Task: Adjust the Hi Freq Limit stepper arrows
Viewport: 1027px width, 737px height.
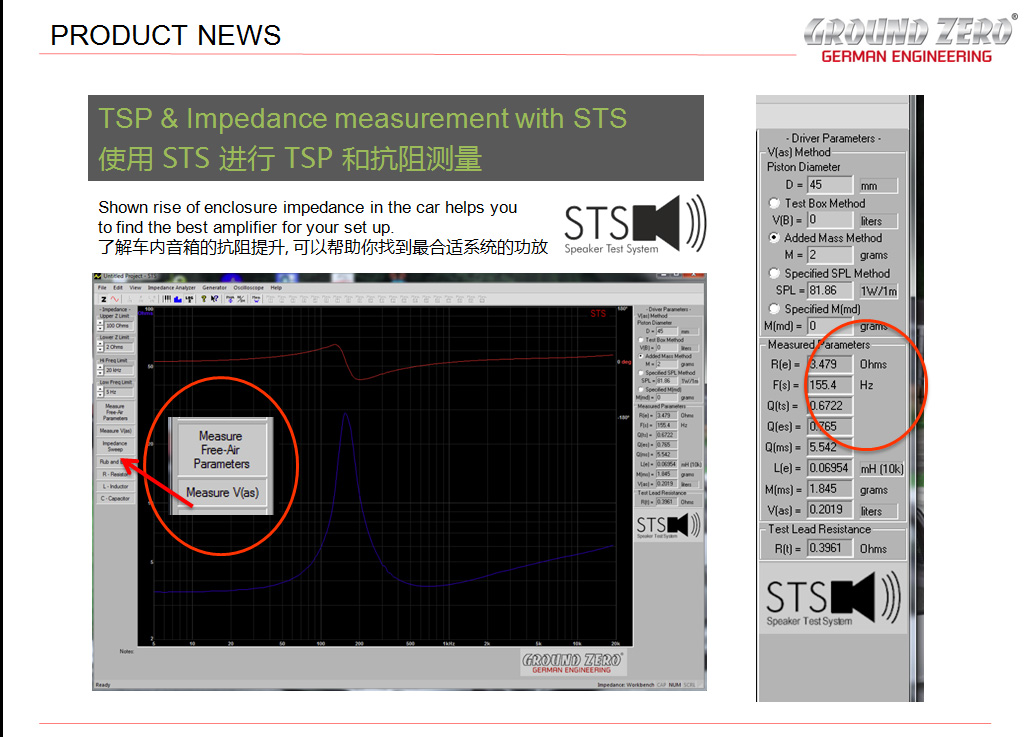Action: pos(100,370)
